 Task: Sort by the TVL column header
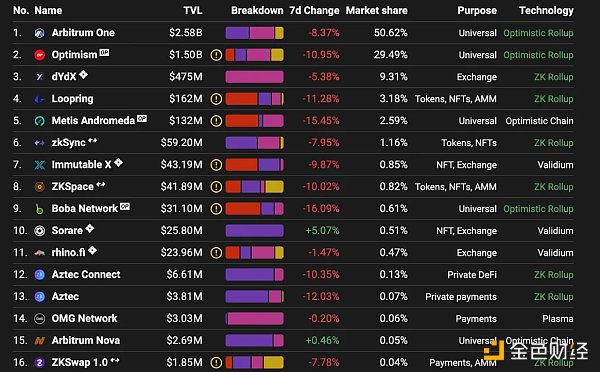[x=193, y=10]
